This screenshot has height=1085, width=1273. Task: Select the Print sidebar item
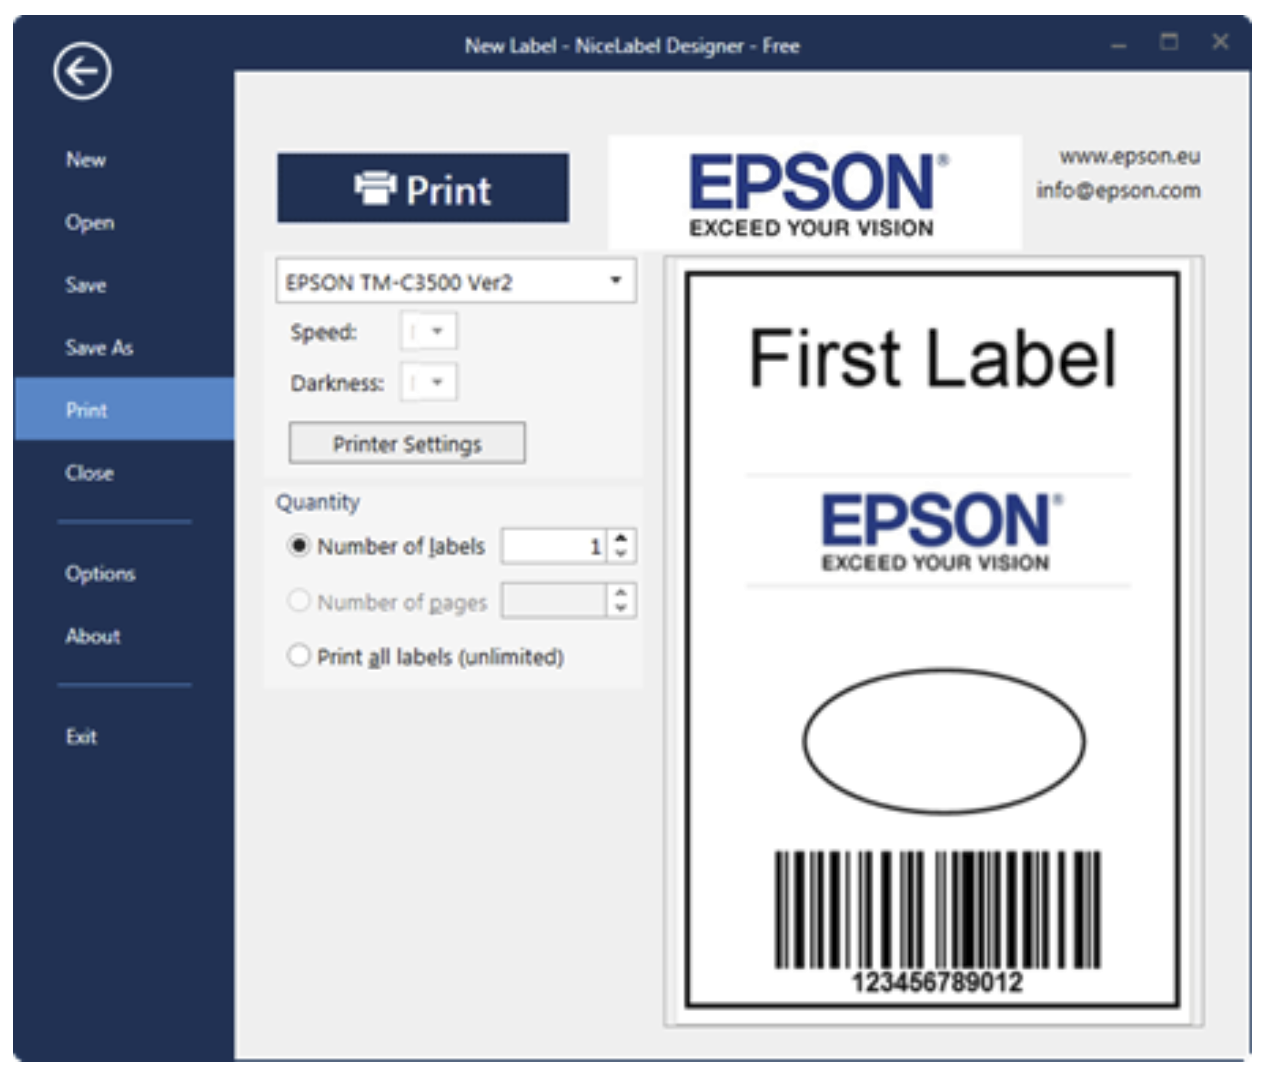click(124, 409)
